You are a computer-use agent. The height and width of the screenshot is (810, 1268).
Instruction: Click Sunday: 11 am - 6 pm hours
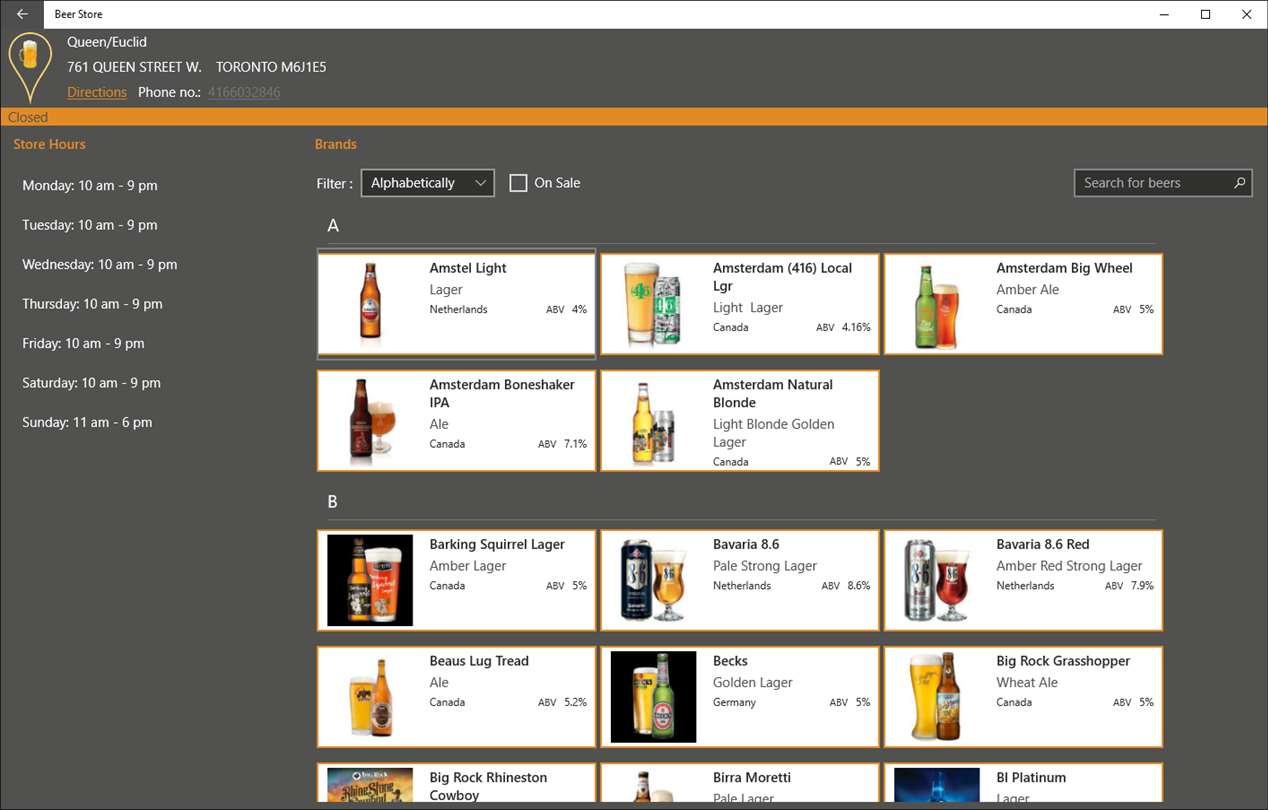click(87, 422)
